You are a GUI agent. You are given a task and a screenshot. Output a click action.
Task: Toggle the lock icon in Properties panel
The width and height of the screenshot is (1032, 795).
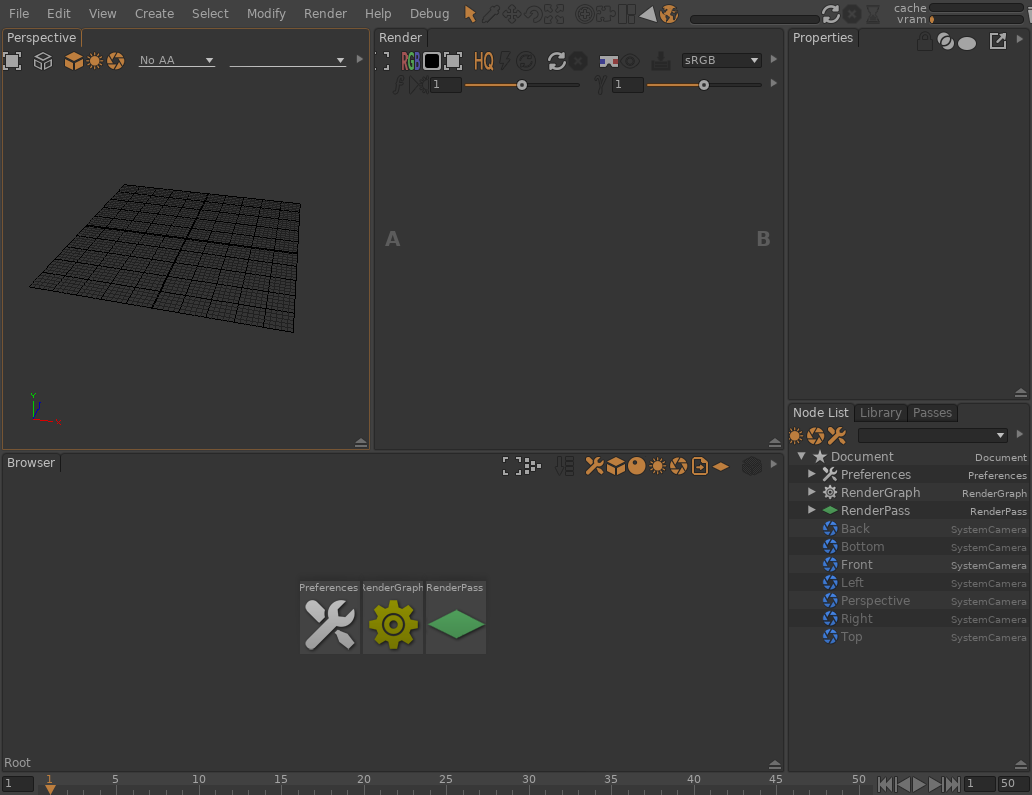point(925,41)
